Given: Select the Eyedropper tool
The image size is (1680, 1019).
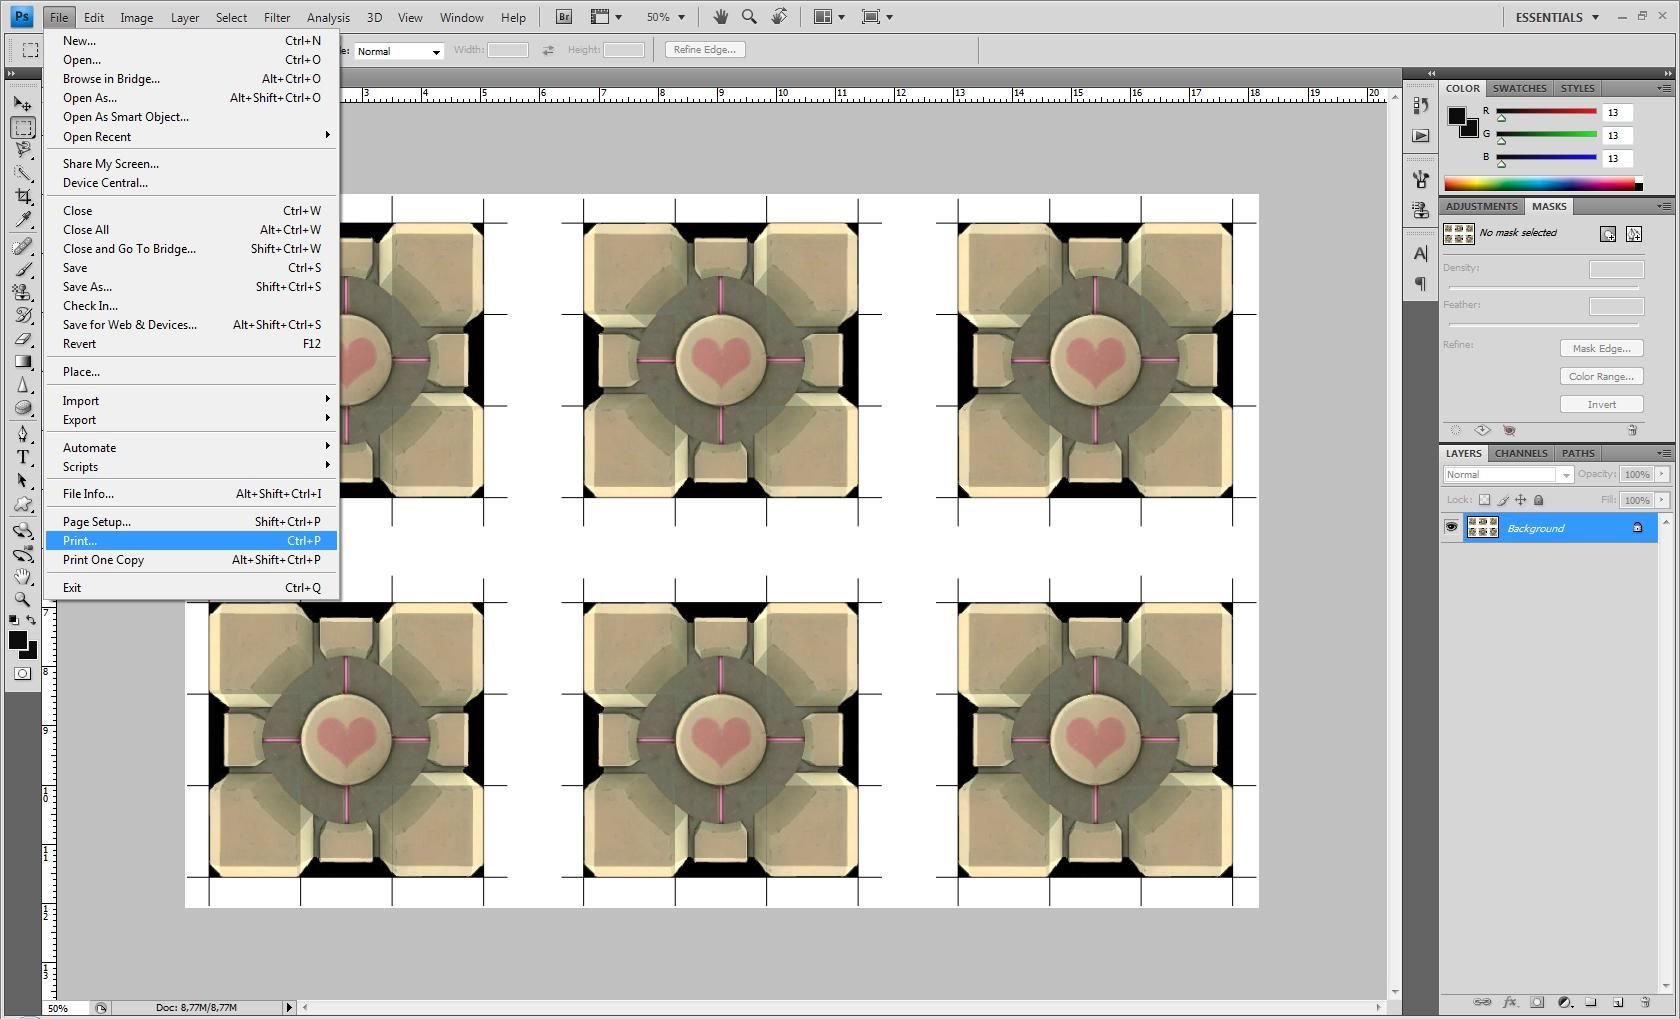Looking at the screenshot, I should 23,219.
